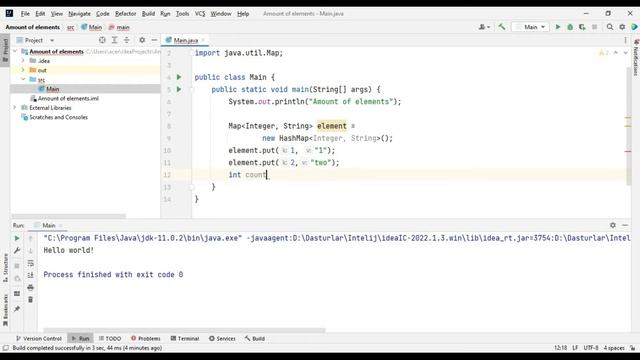
Task: Open the Edit menu
Action: [40, 13]
